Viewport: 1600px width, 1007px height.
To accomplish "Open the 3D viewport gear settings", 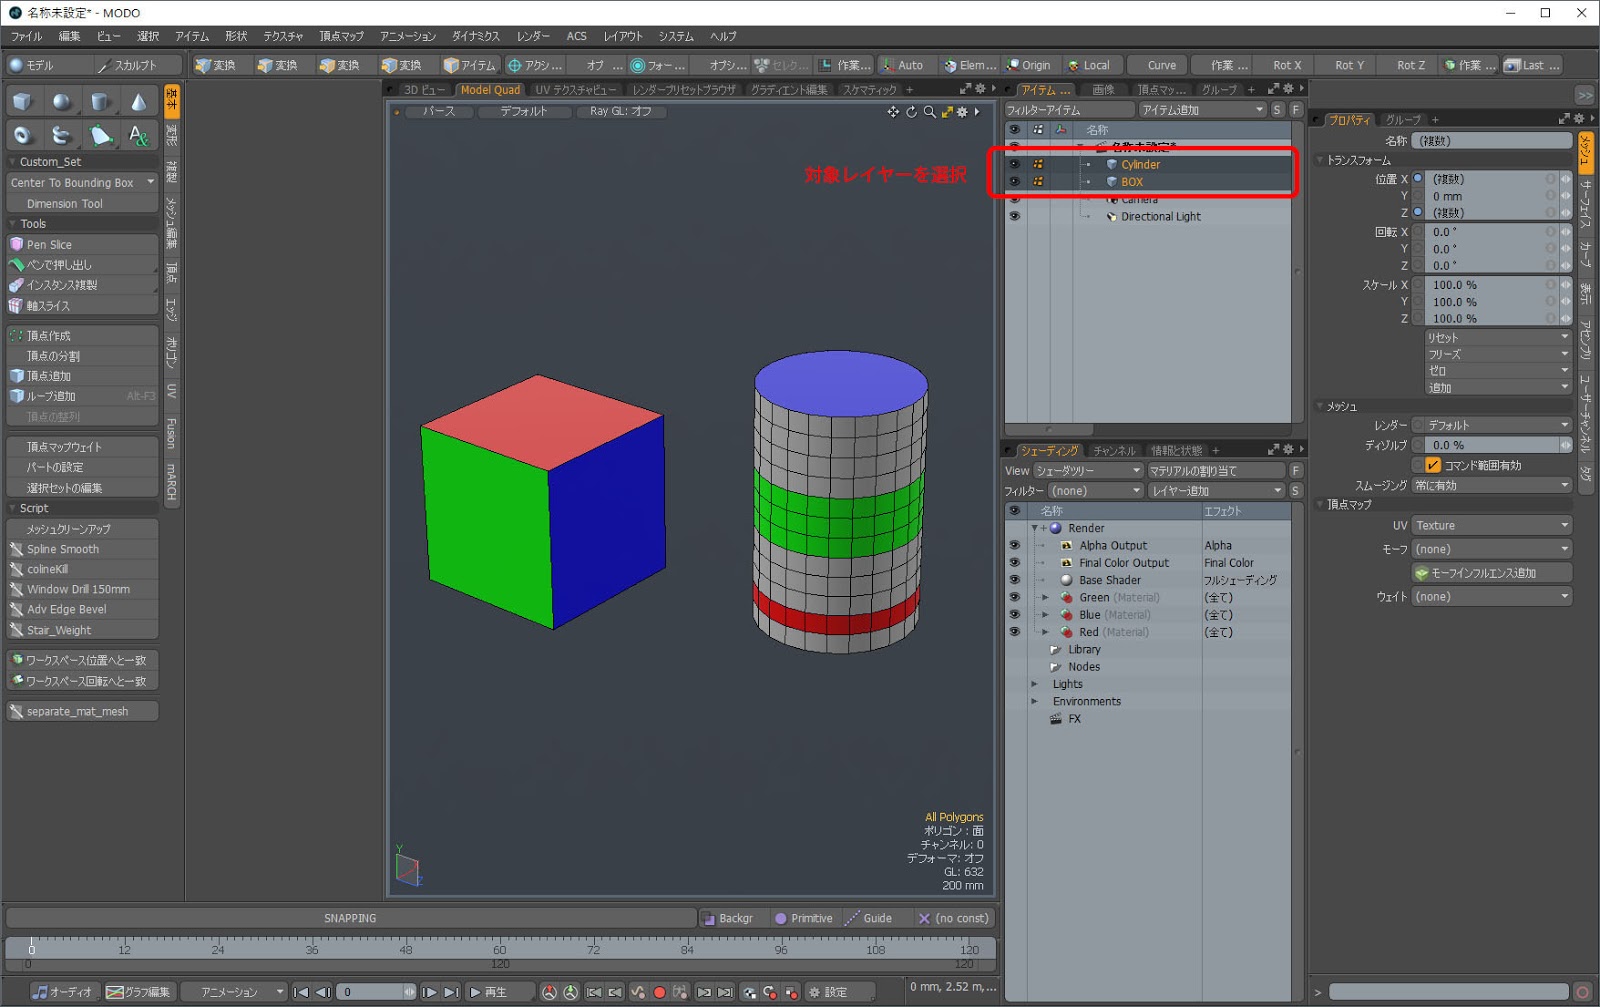I will [x=963, y=112].
